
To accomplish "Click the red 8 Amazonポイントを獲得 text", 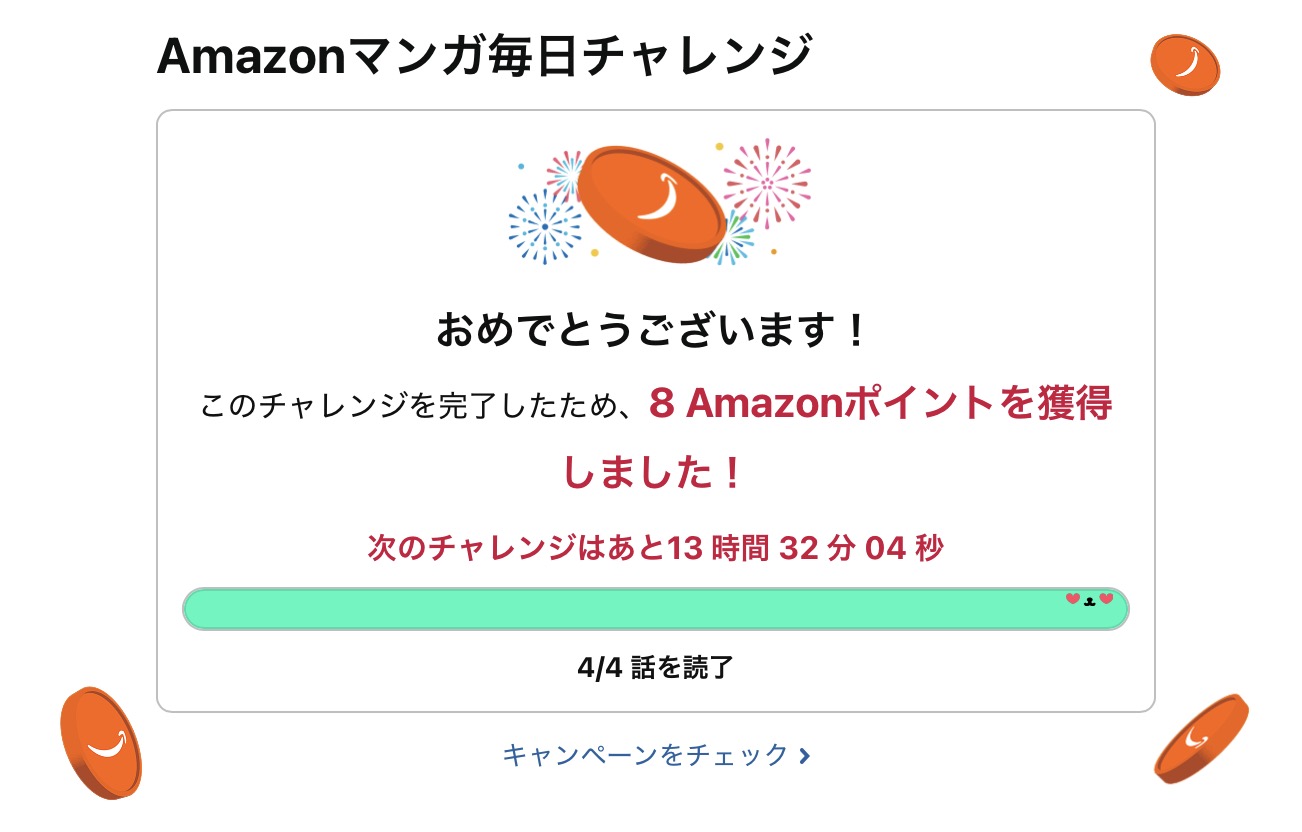I will click(x=880, y=405).
